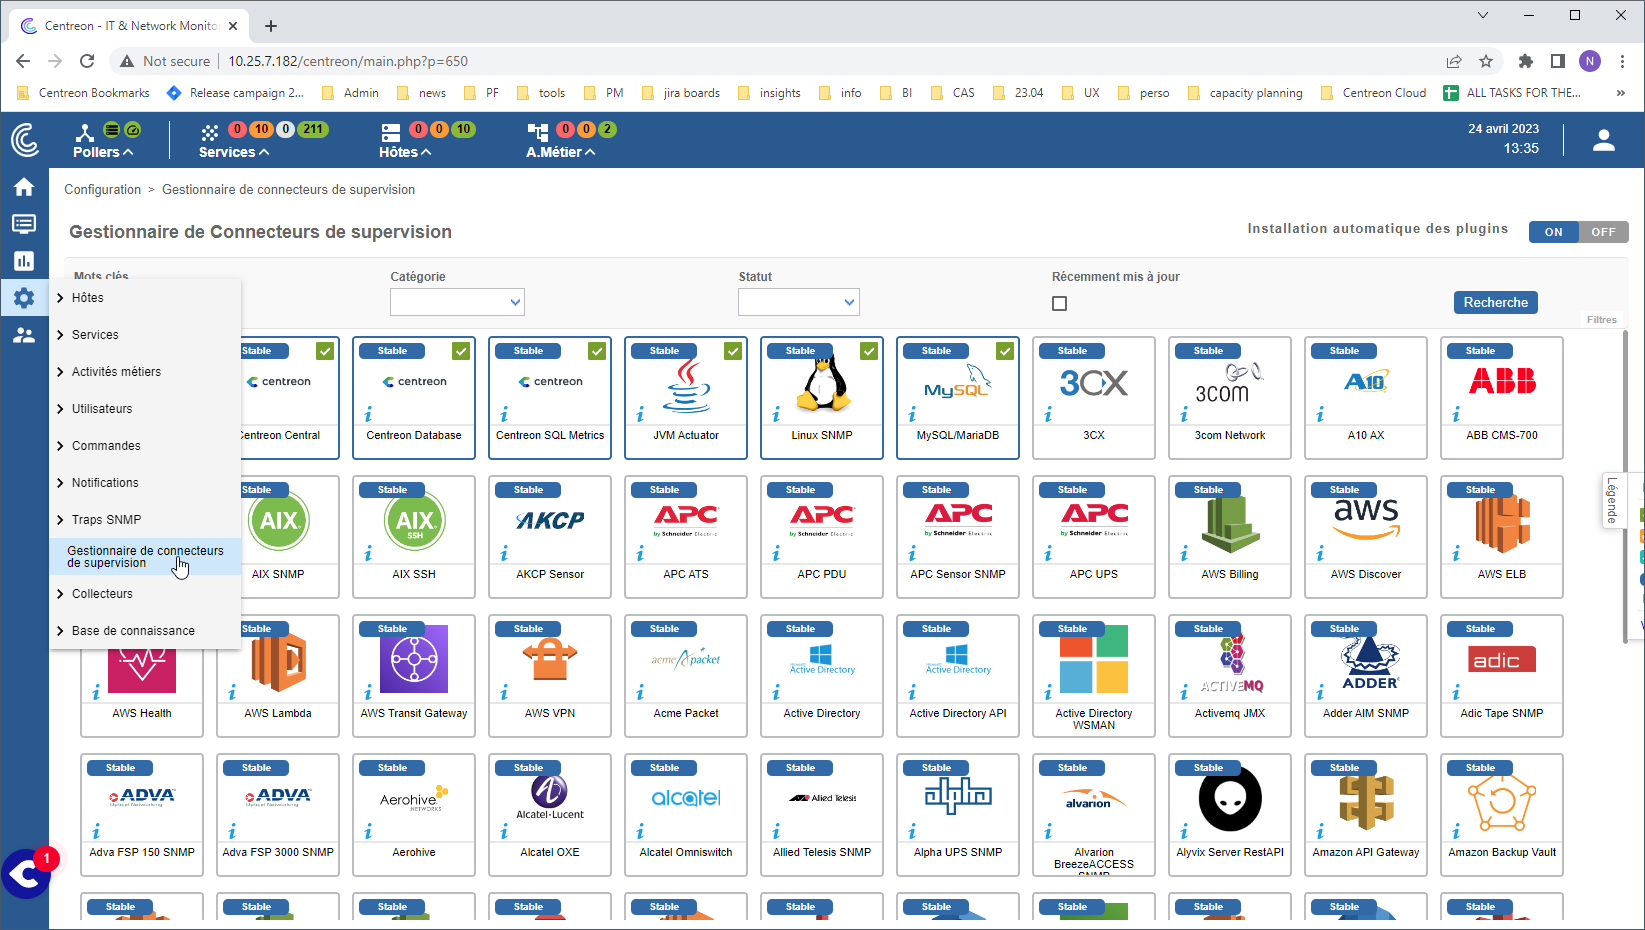Share this page icon in address bar

coord(1453,61)
